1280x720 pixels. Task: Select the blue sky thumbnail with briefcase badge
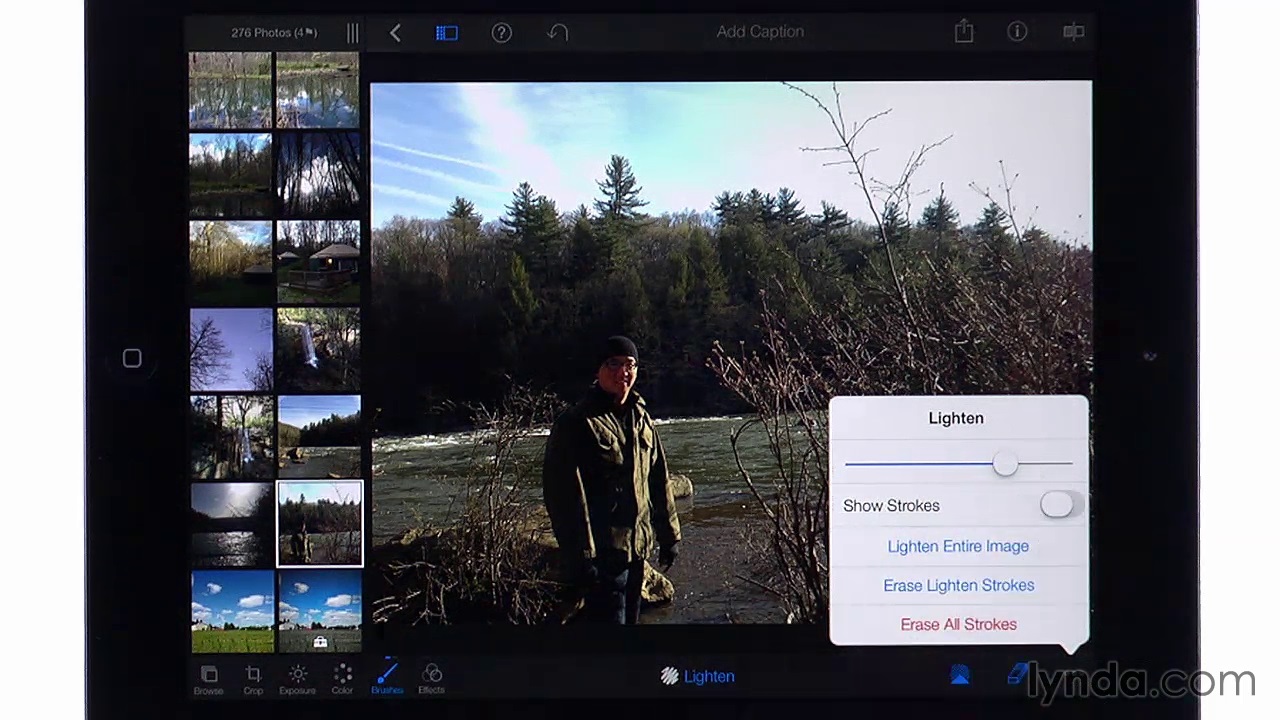click(320, 611)
